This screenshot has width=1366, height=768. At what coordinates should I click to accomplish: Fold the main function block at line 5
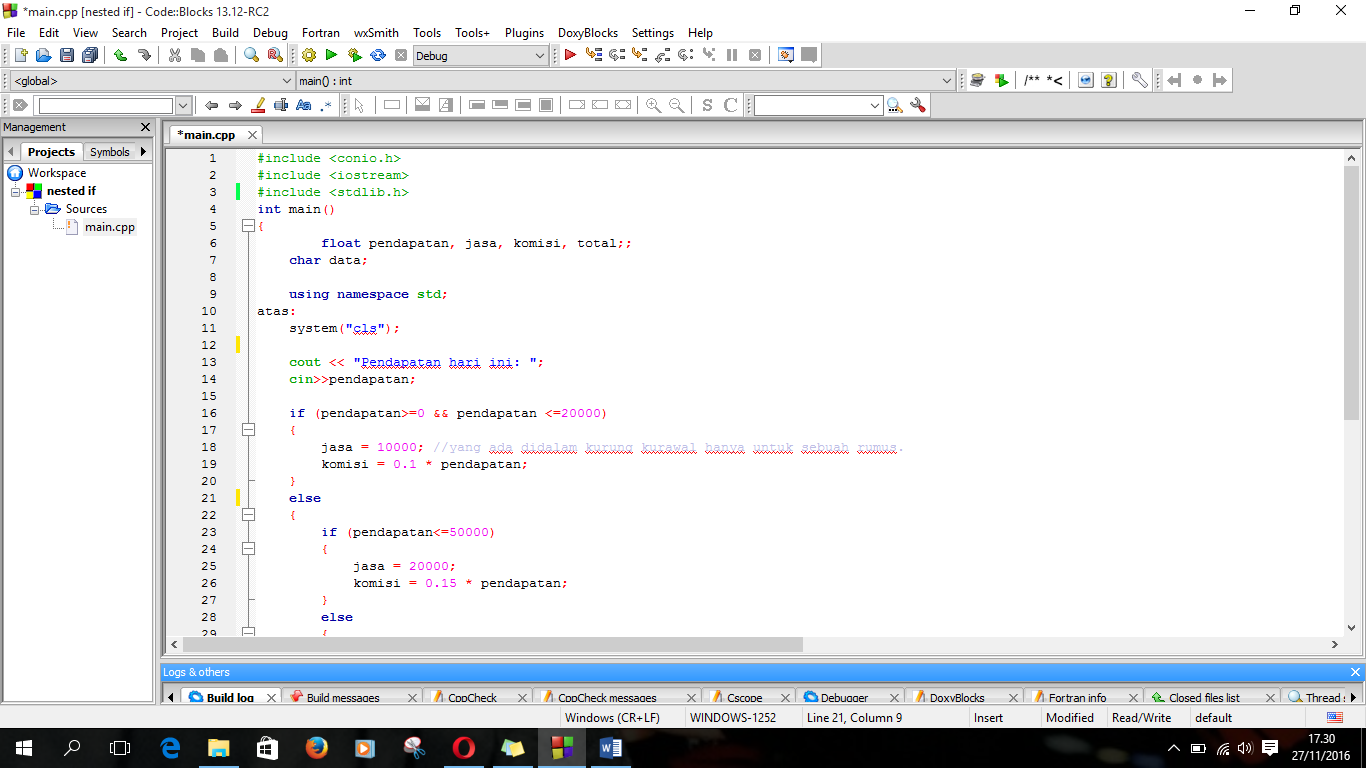248,226
